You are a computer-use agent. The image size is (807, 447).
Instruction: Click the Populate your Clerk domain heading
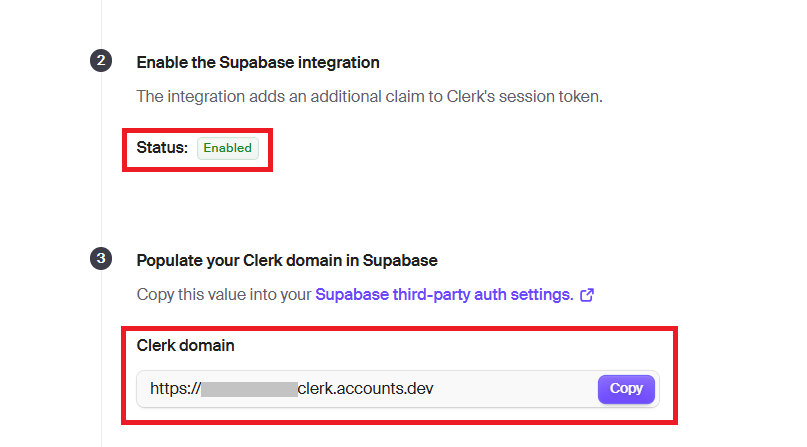tap(287, 260)
